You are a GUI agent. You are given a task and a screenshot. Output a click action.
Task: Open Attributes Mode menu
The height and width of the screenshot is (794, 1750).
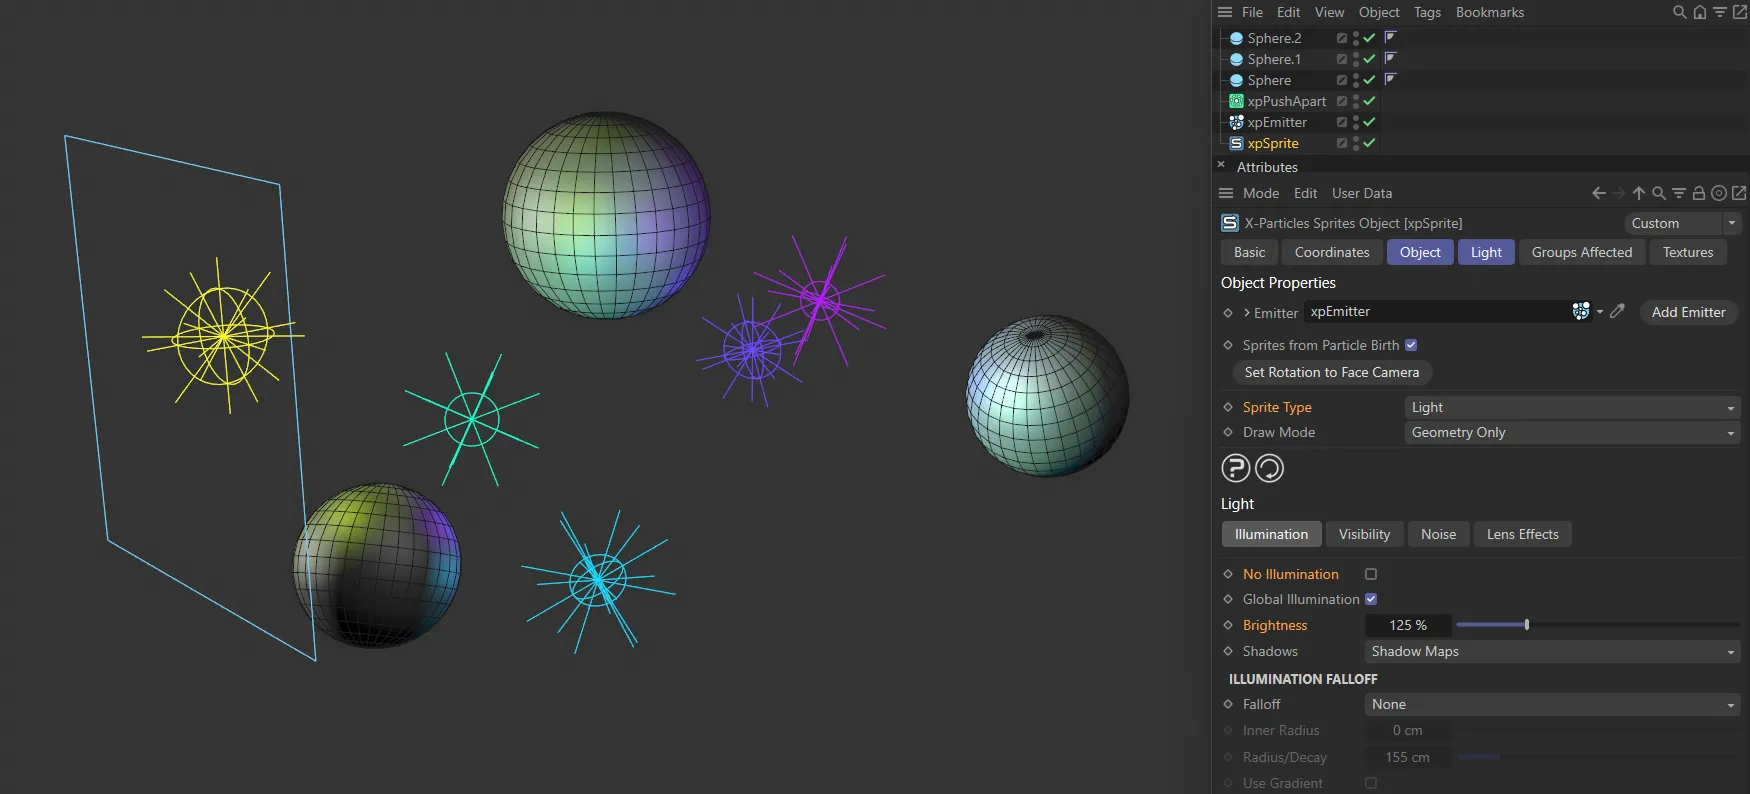click(1261, 193)
